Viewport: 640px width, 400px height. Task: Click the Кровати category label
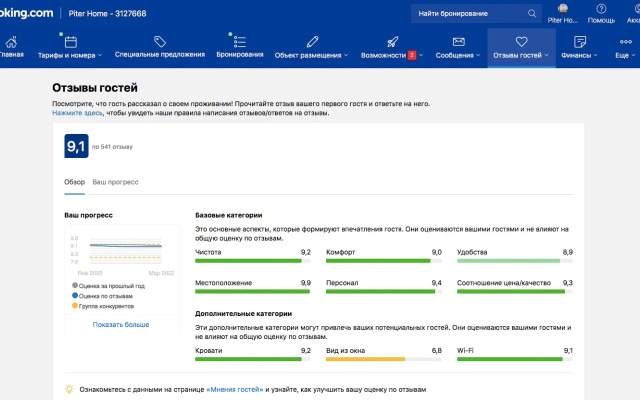[209, 351]
